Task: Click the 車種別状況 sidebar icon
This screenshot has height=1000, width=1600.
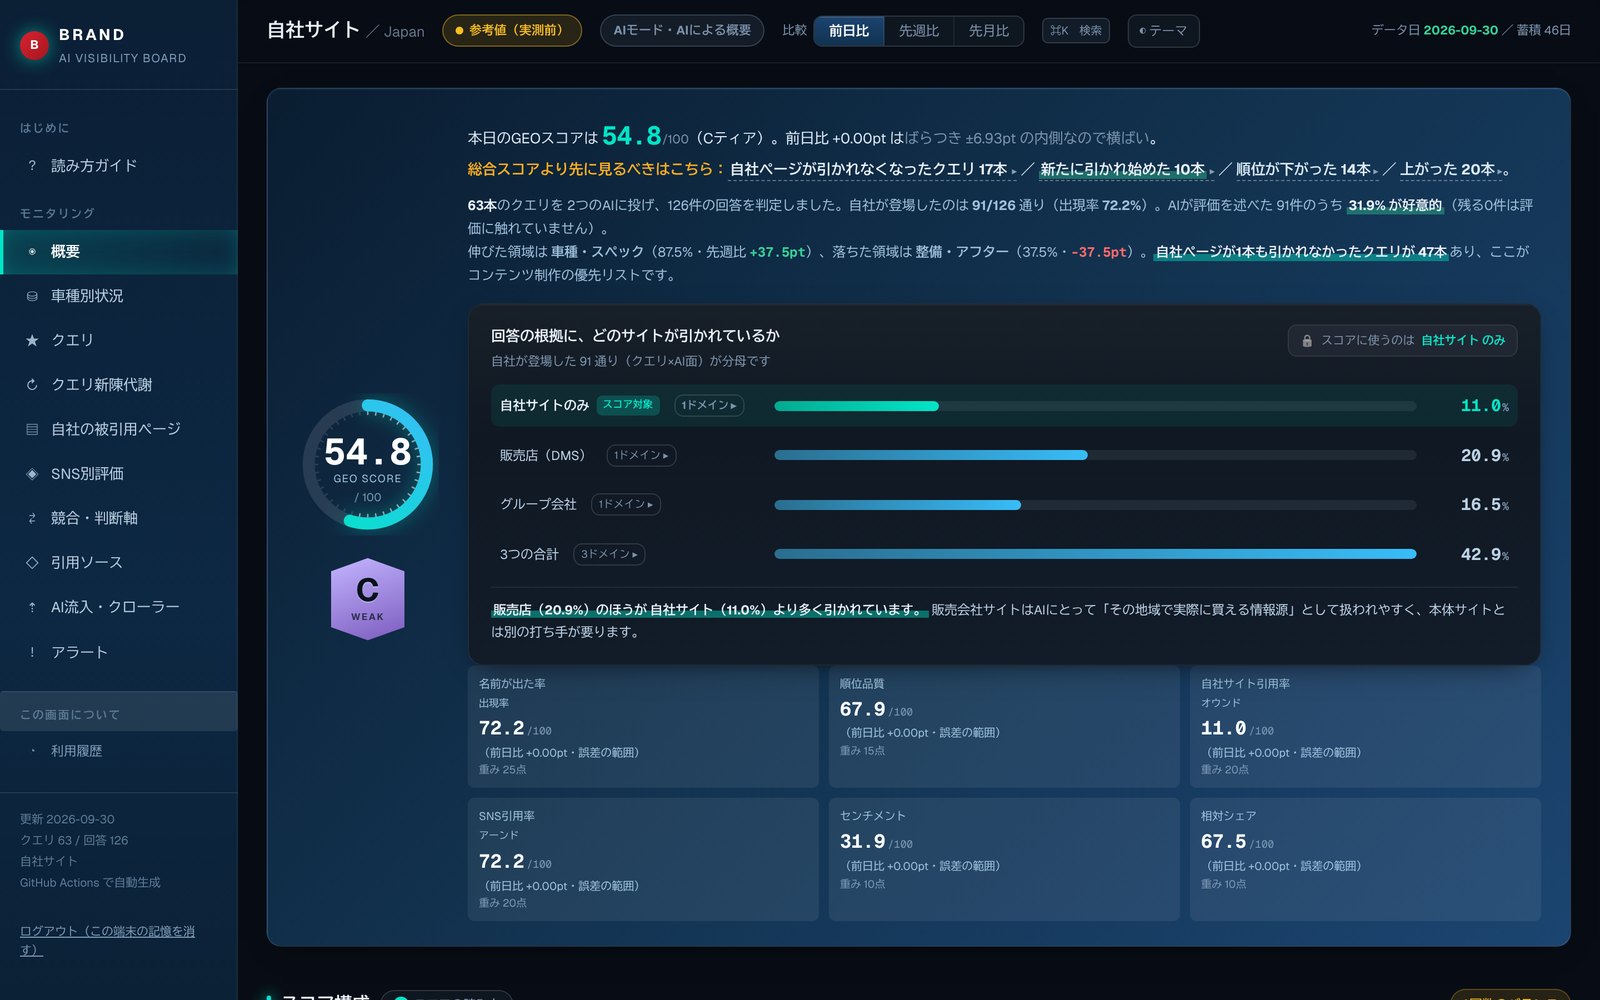Action: click(x=32, y=296)
